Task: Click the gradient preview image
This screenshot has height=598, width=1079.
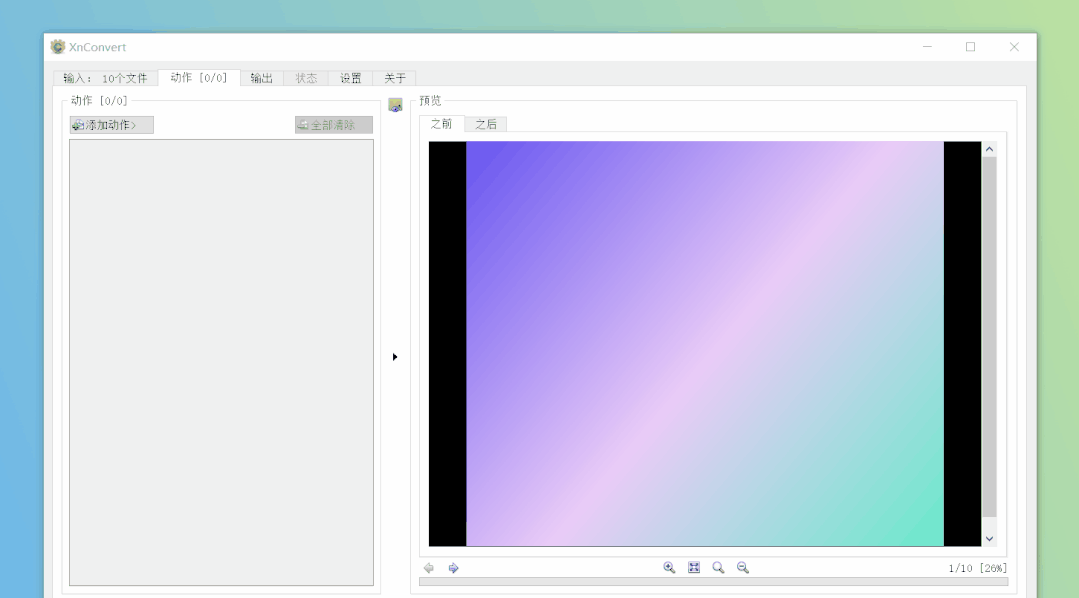Action: click(x=705, y=344)
